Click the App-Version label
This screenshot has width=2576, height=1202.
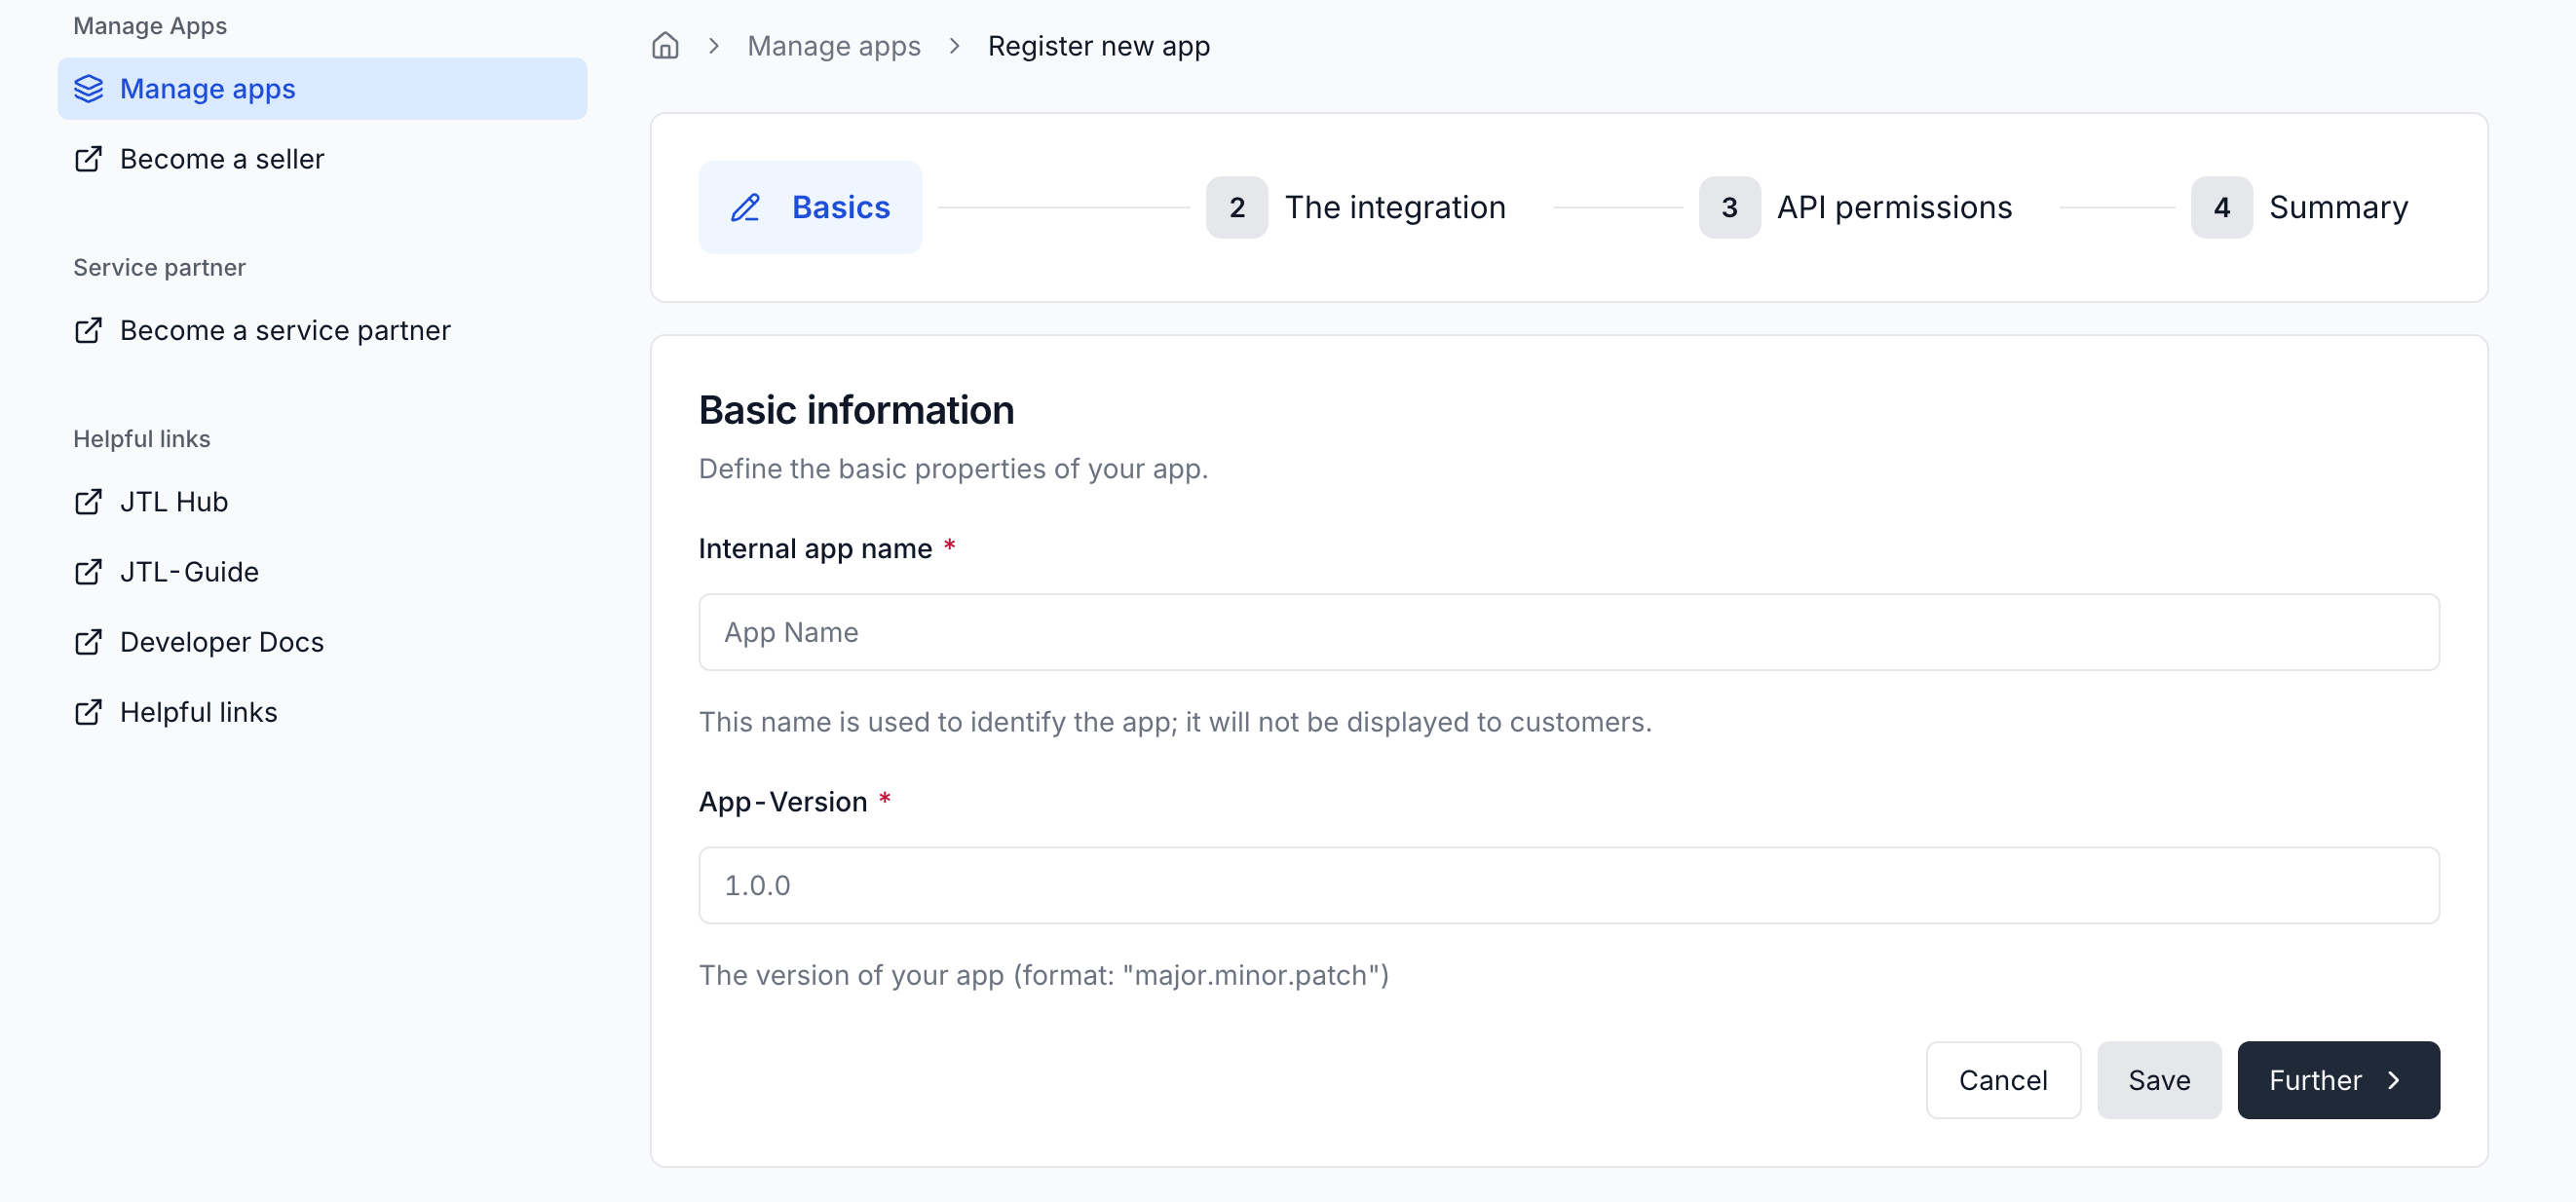point(783,801)
